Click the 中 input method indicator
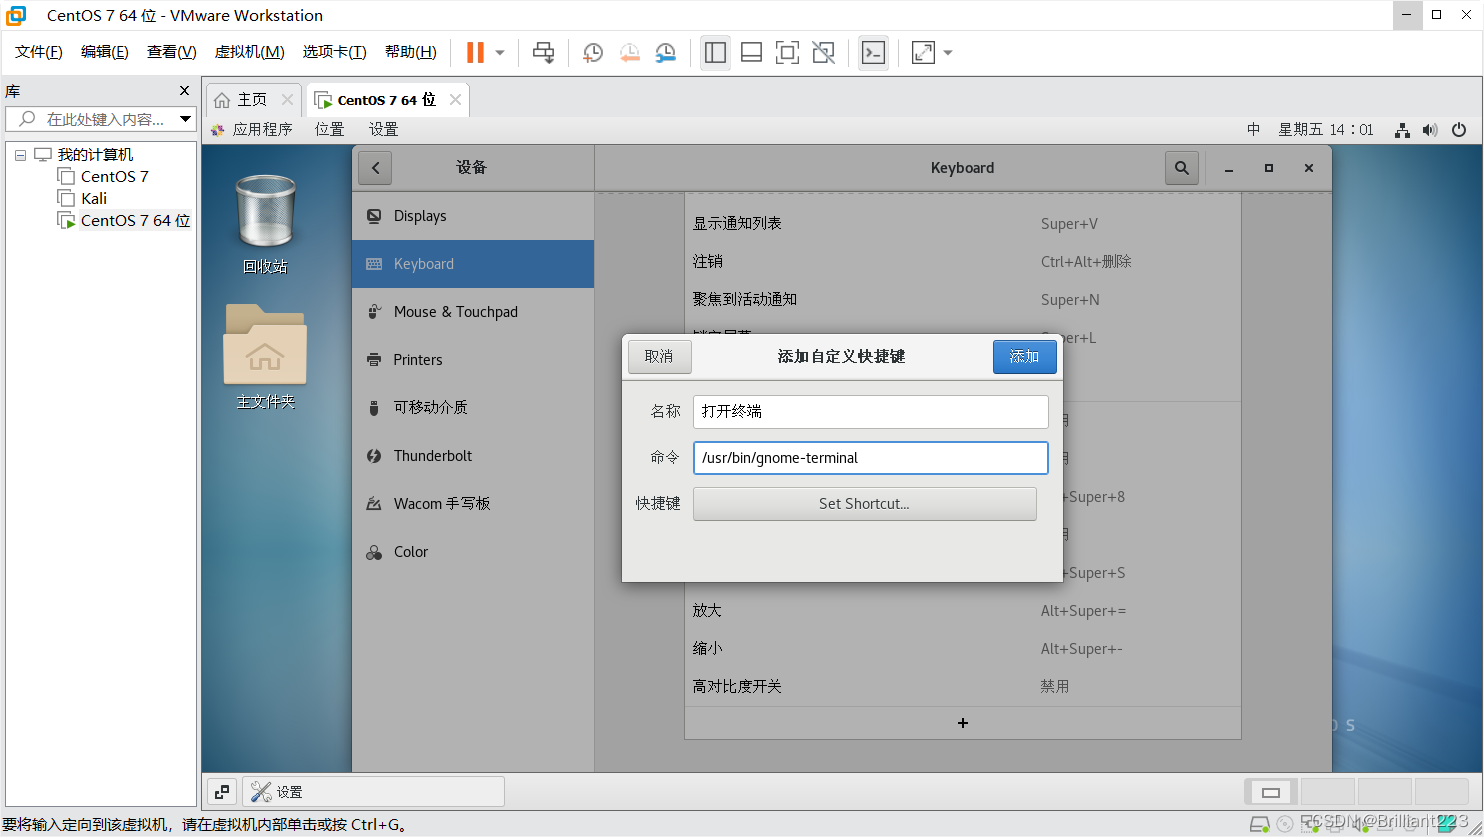This screenshot has width=1484, height=837. pyautogui.click(x=1254, y=130)
